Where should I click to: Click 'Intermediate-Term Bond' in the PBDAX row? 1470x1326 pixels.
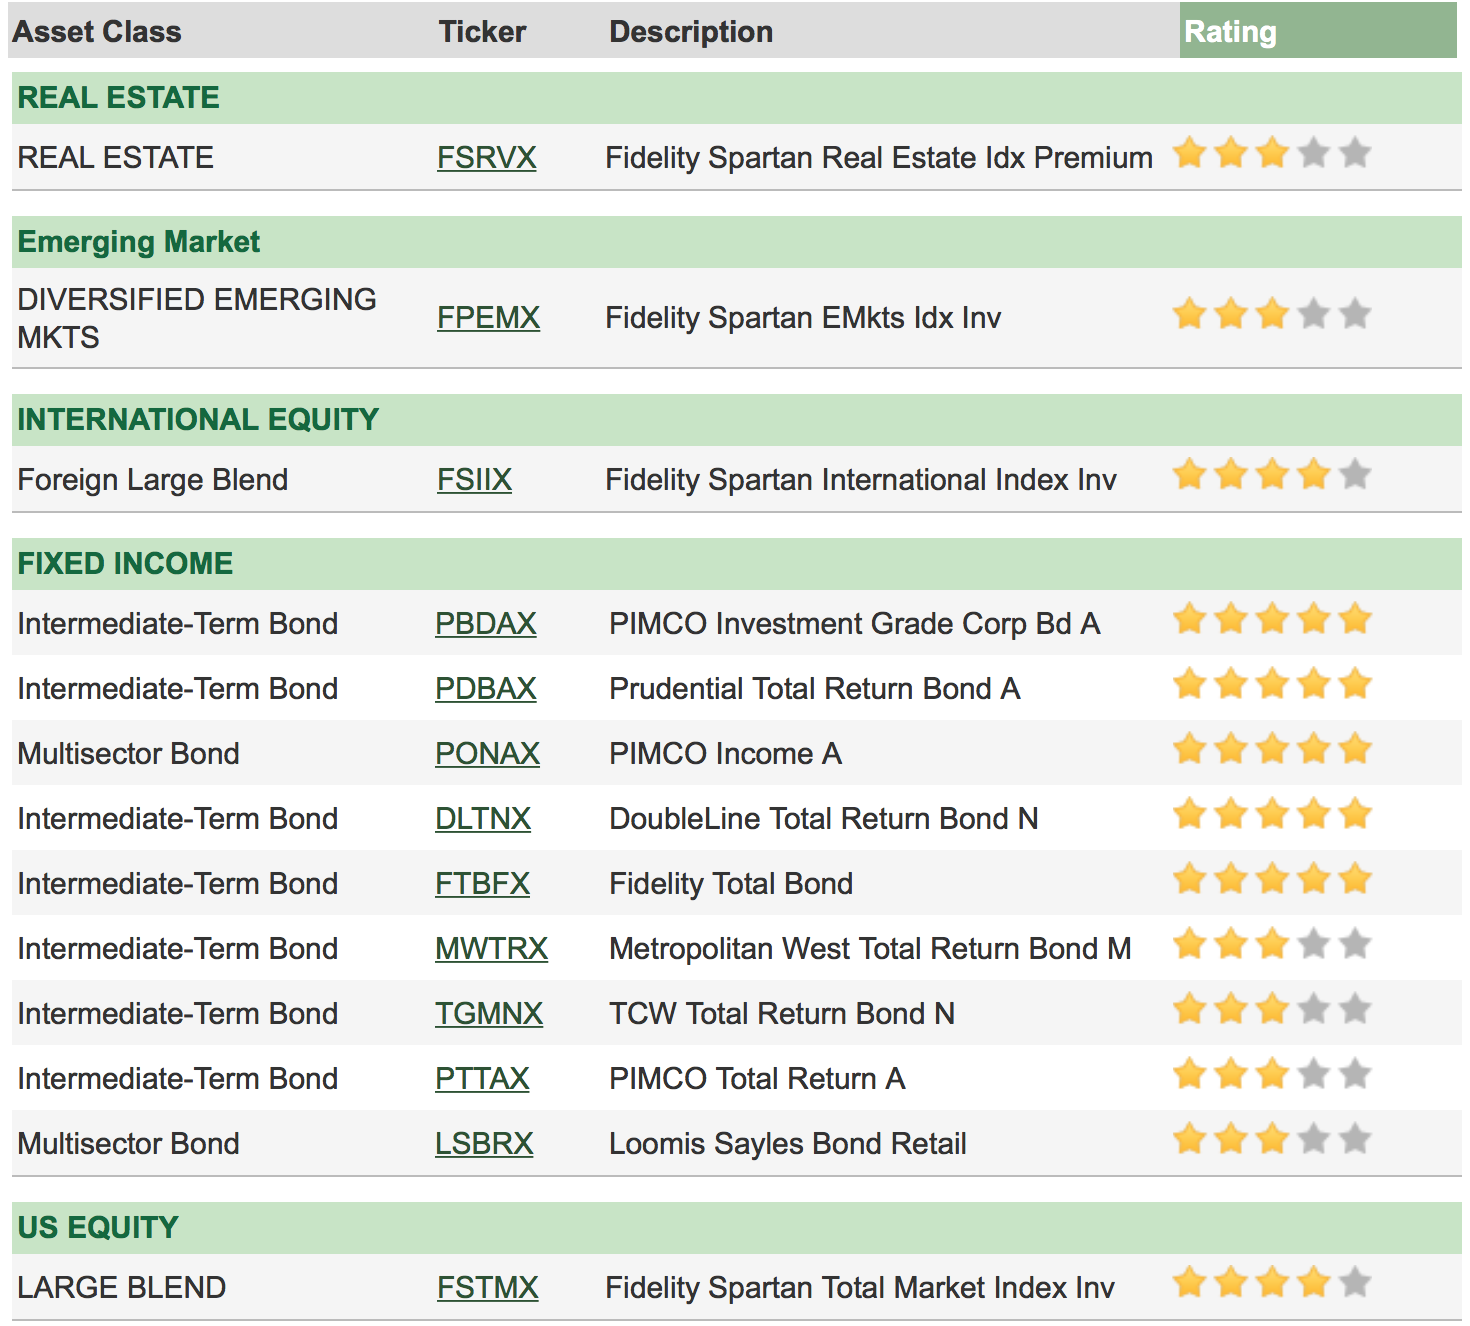(x=178, y=624)
